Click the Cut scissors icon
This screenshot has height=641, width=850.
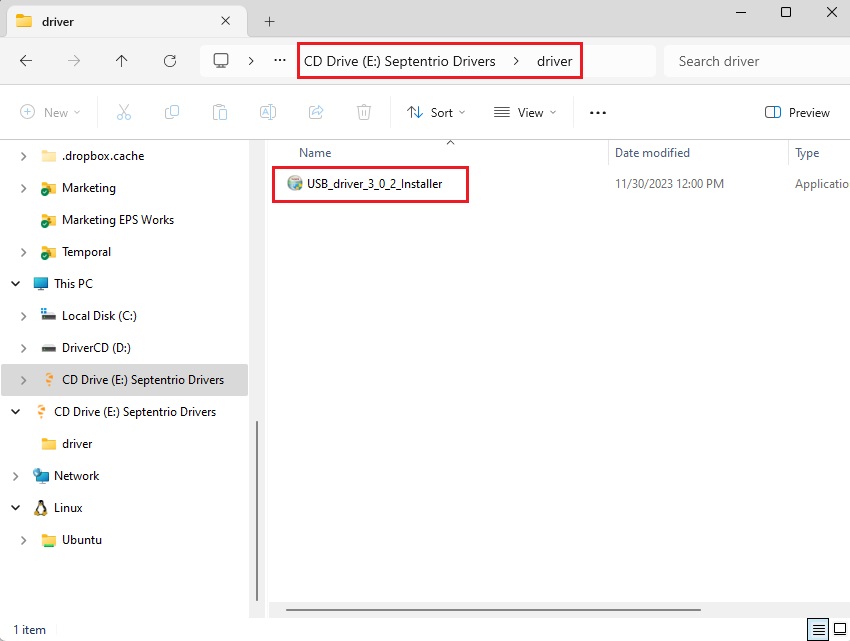point(124,113)
